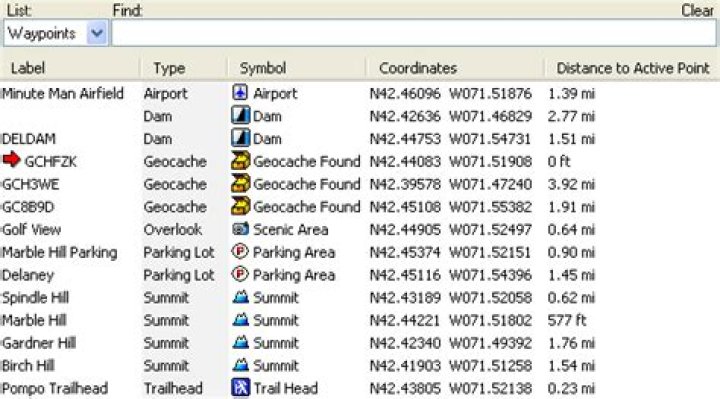Click the Geocache Found icon for GC8B9D
This screenshot has height=399, width=720.
(x=240, y=206)
